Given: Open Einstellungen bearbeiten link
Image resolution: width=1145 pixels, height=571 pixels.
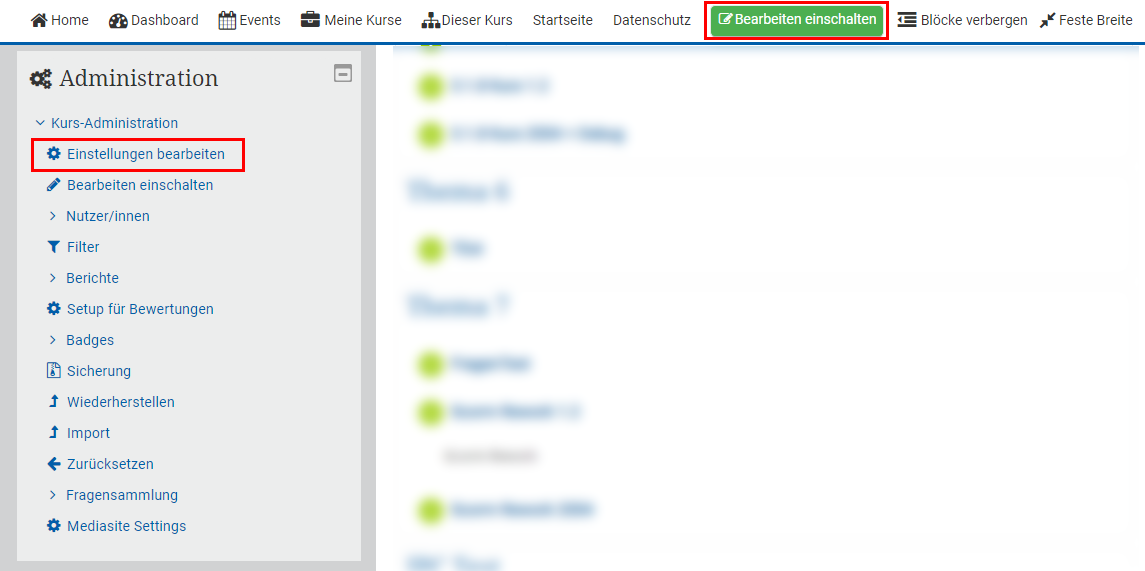Looking at the screenshot, I should (x=145, y=154).
